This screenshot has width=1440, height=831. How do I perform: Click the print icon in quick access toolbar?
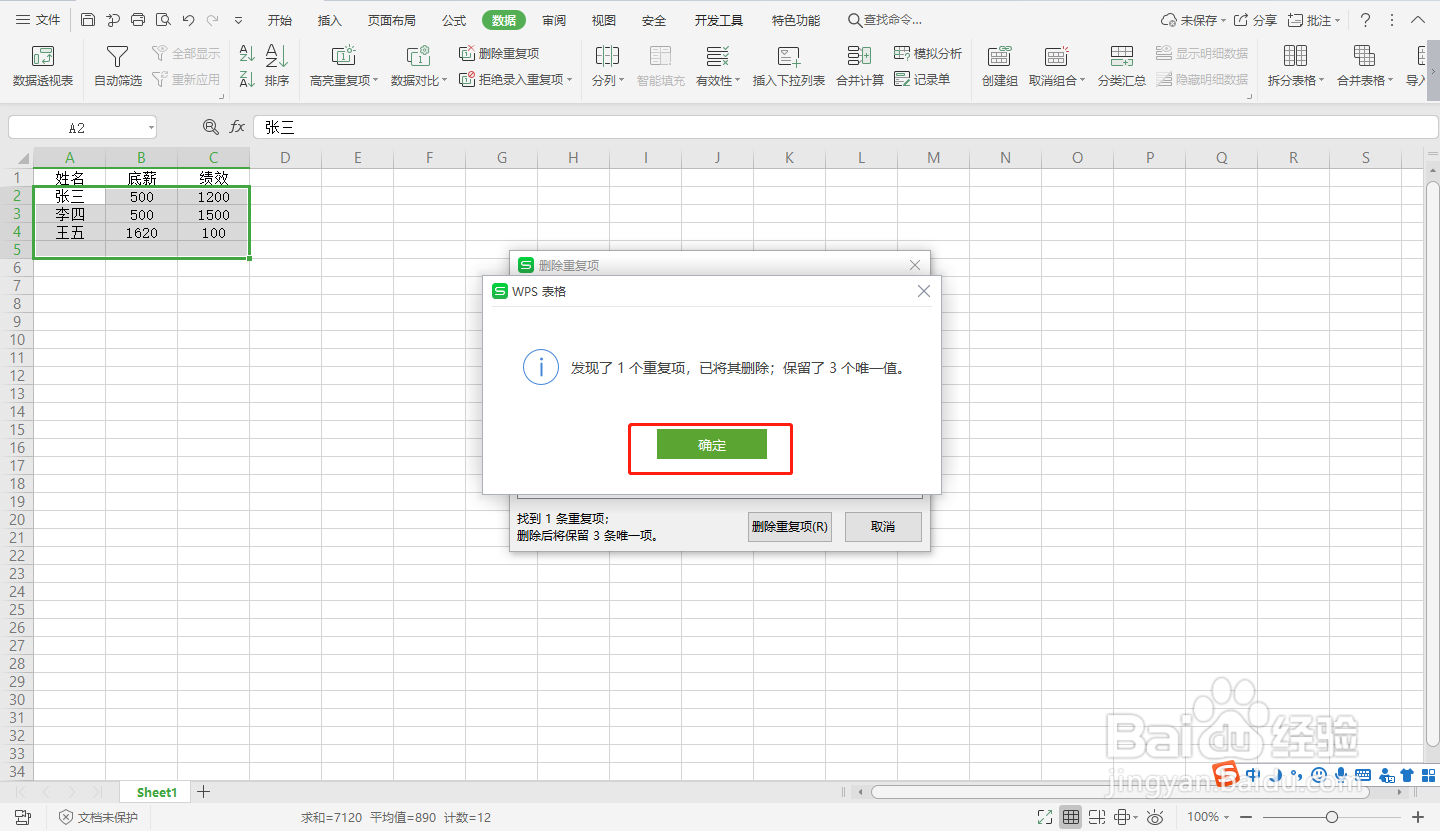coord(138,20)
